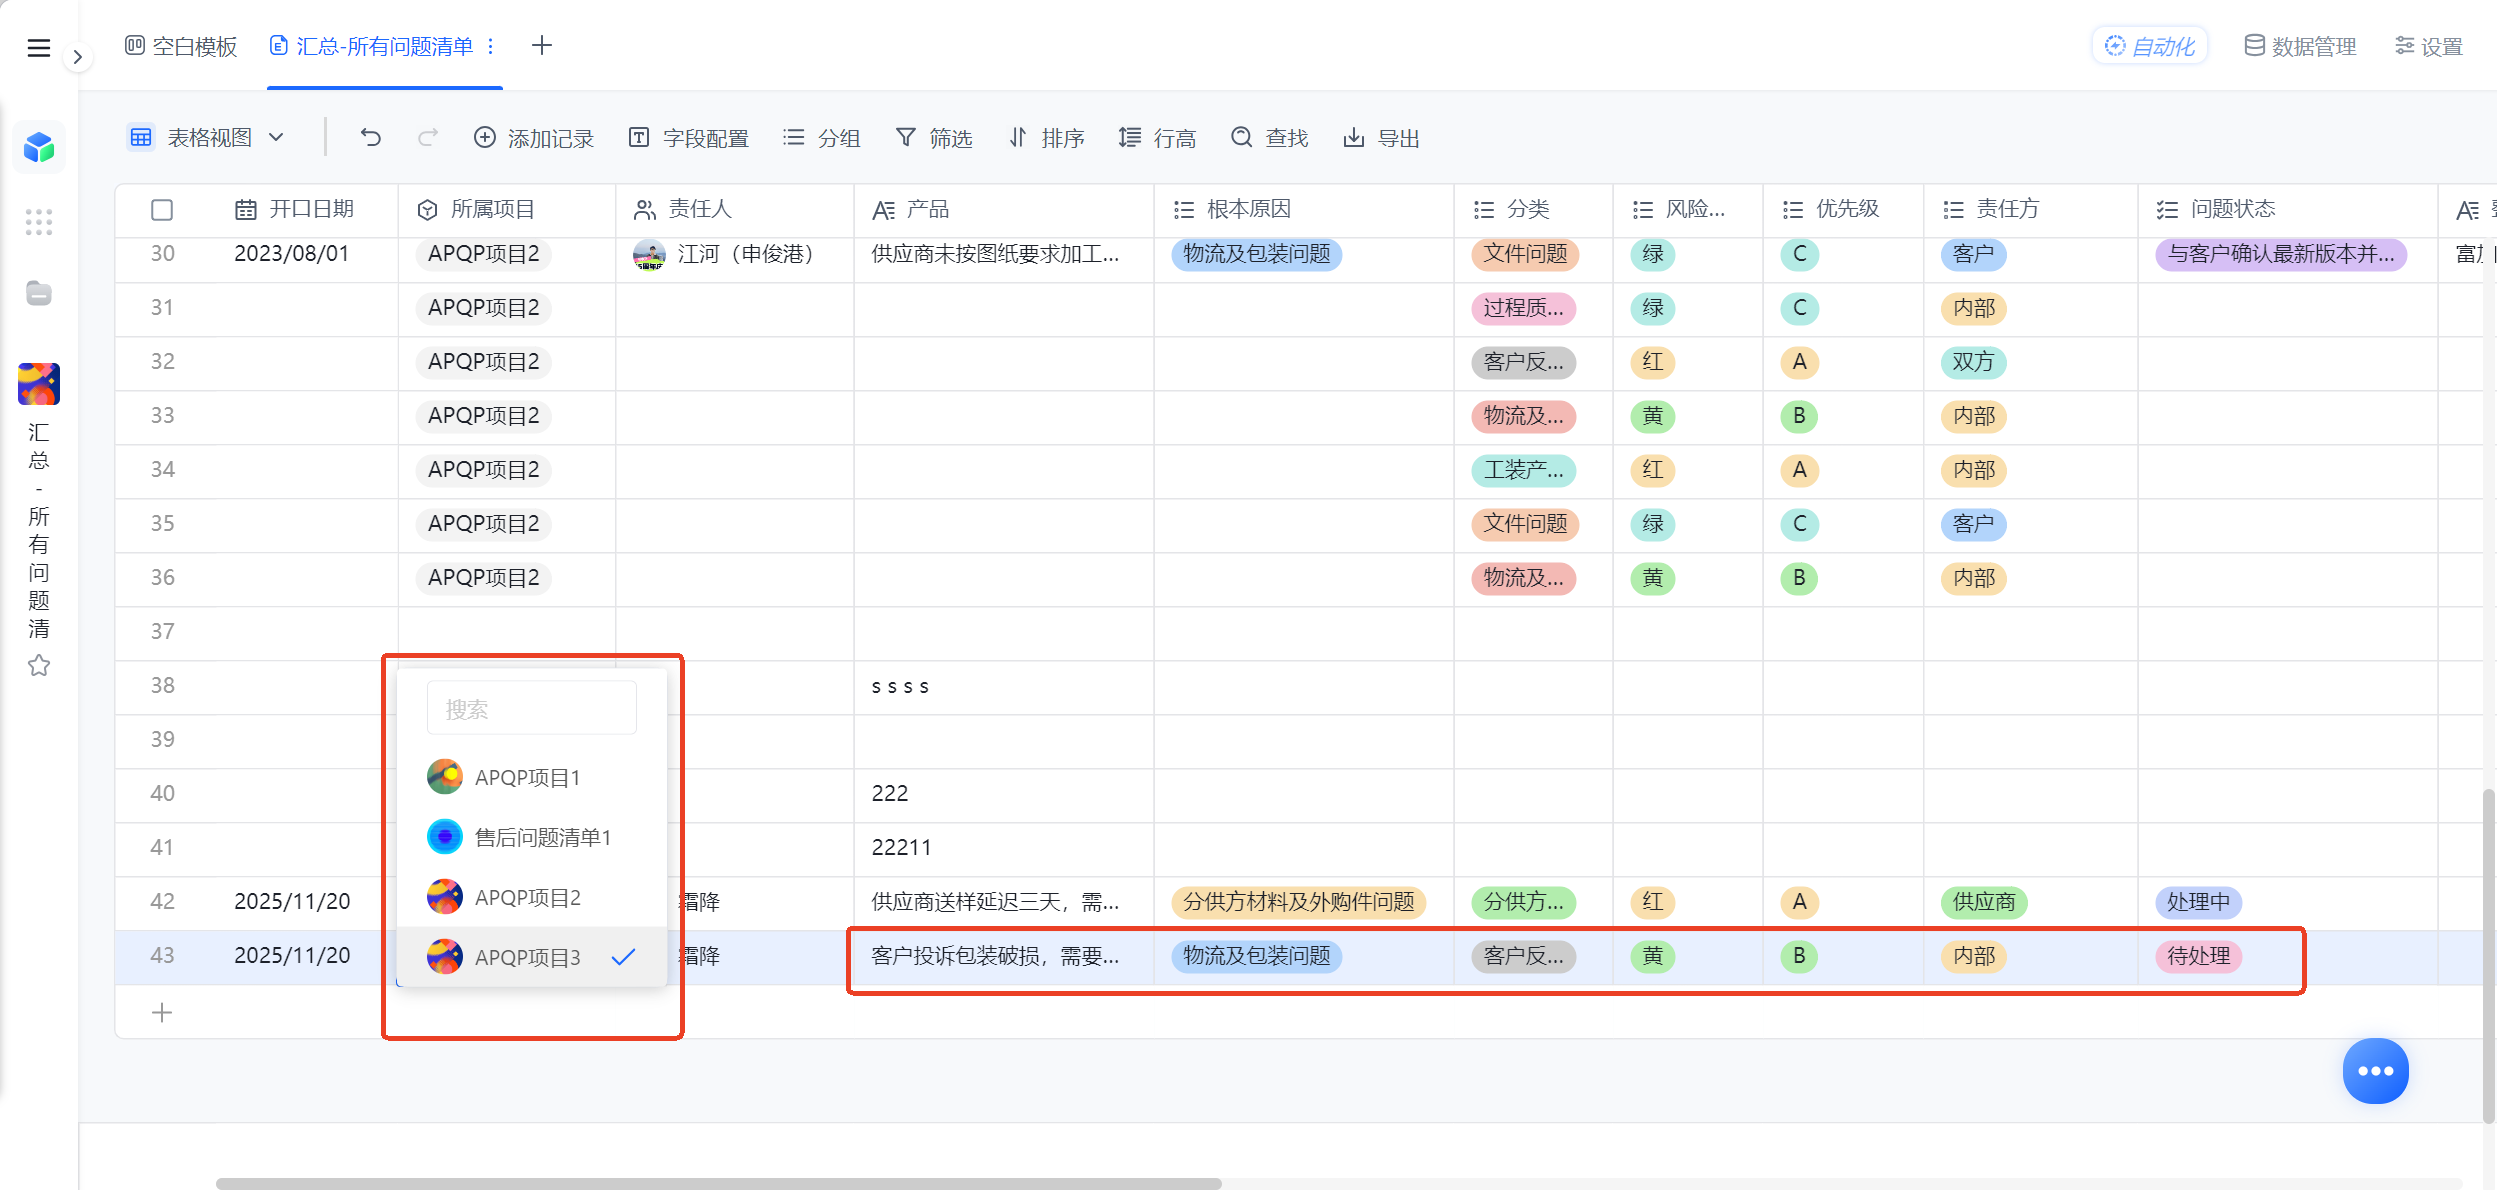Open 设置 settings
The height and width of the screenshot is (1190, 2497).
(x=2429, y=46)
